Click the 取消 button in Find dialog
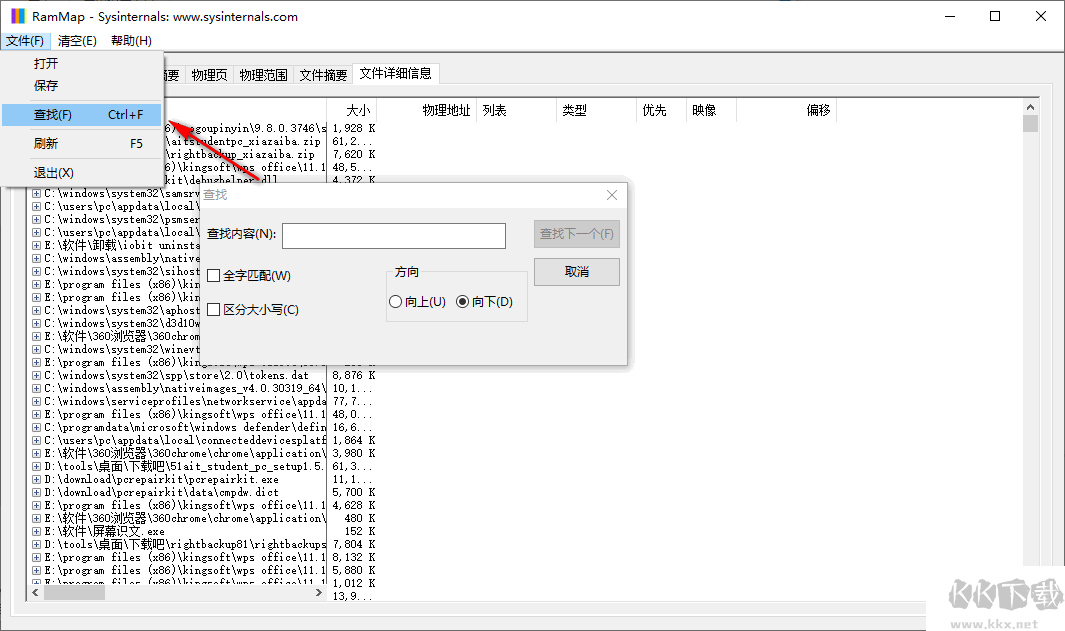This screenshot has height=631, width=1065. pos(576,271)
